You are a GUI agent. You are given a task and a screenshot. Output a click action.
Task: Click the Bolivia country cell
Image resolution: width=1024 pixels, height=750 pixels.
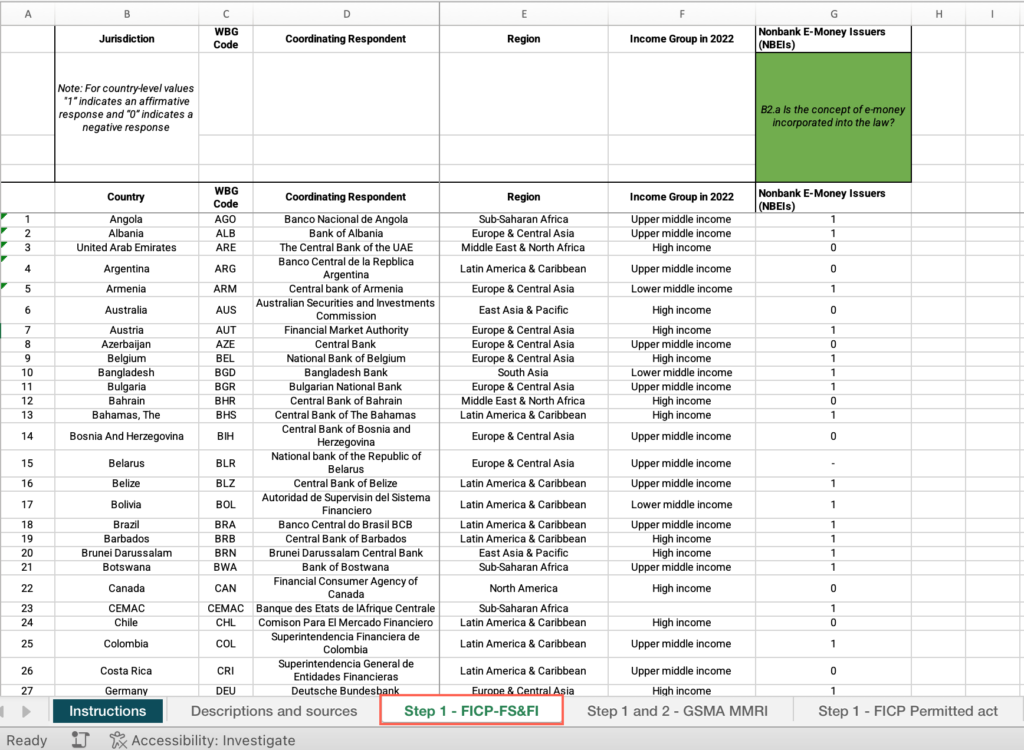[x=126, y=504]
